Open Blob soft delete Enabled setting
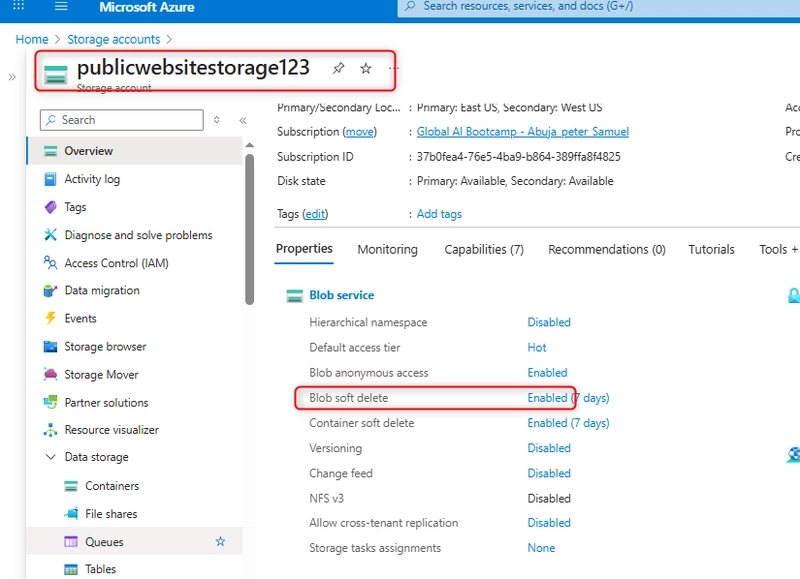 click(x=568, y=397)
